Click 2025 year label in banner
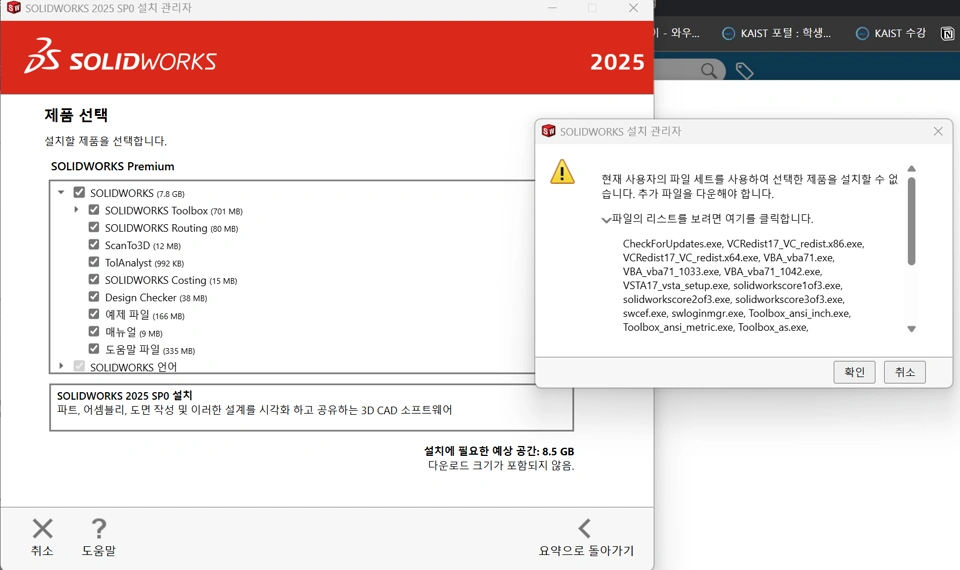Image resolution: width=960 pixels, height=570 pixels. [617, 62]
